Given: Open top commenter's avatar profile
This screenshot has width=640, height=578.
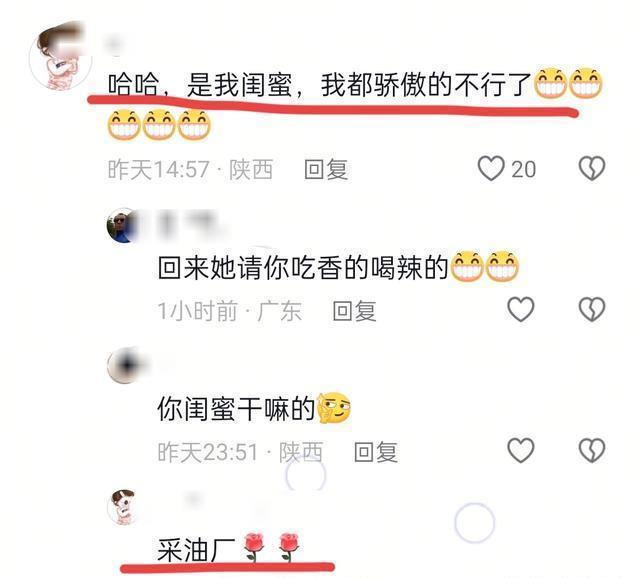Looking at the screenshot, I should click(60, 57).
